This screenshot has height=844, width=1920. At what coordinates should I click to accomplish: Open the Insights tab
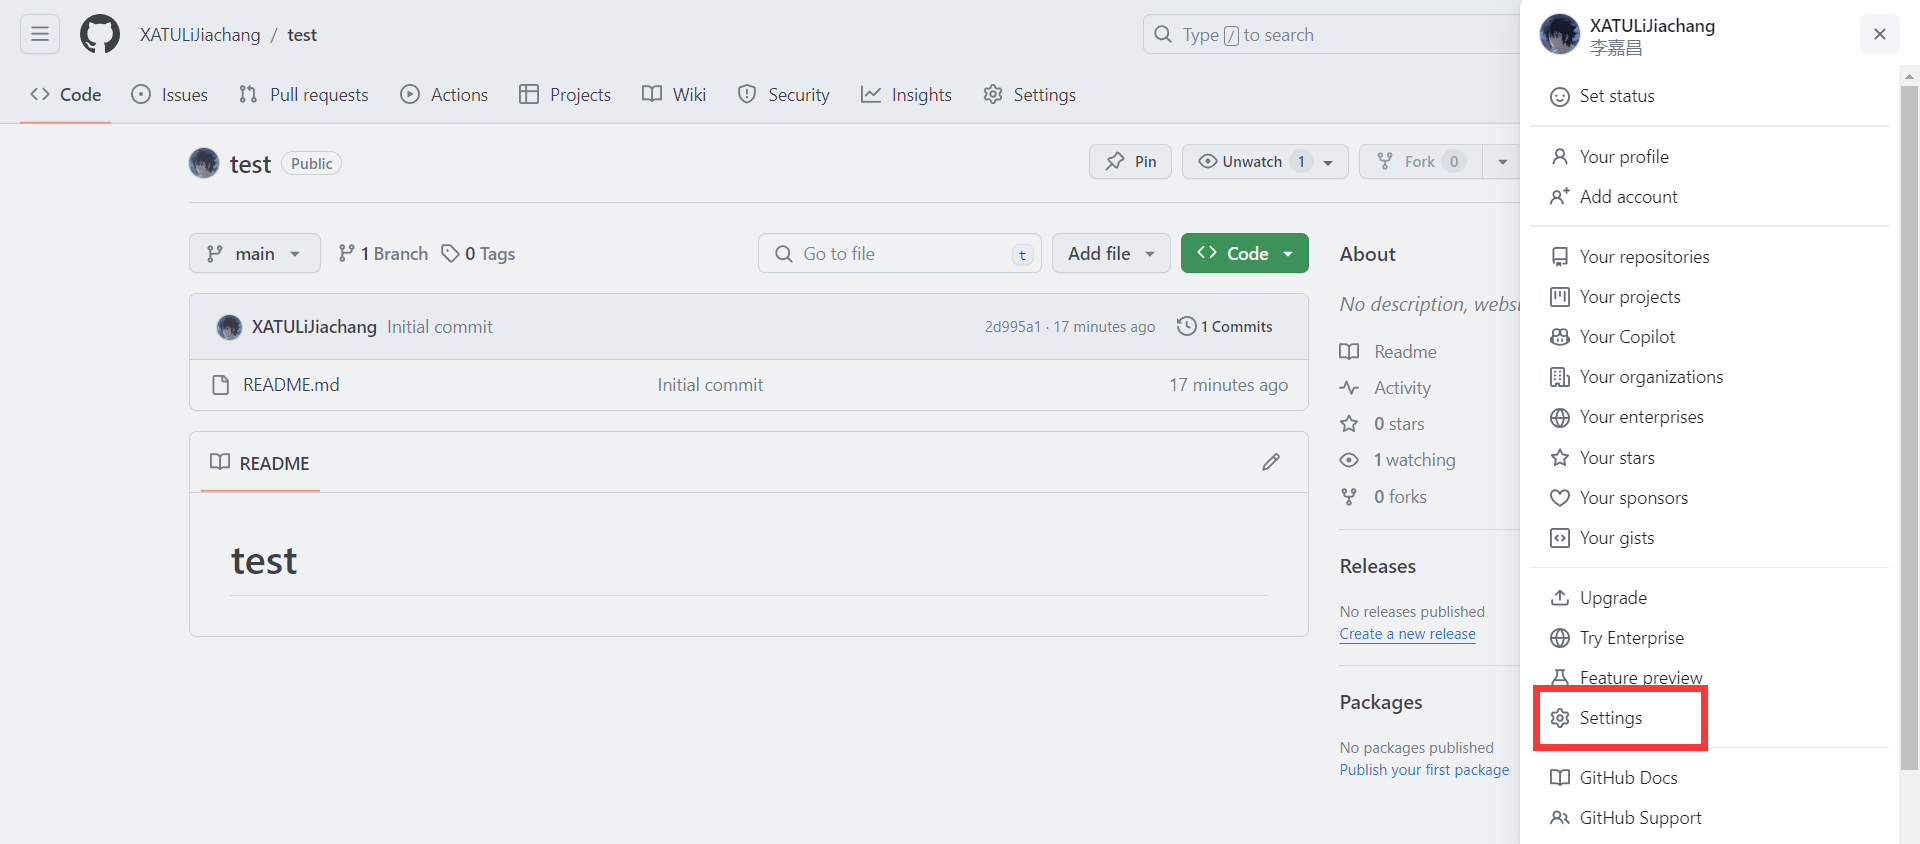pyautogui.click(x=907, y=95)
